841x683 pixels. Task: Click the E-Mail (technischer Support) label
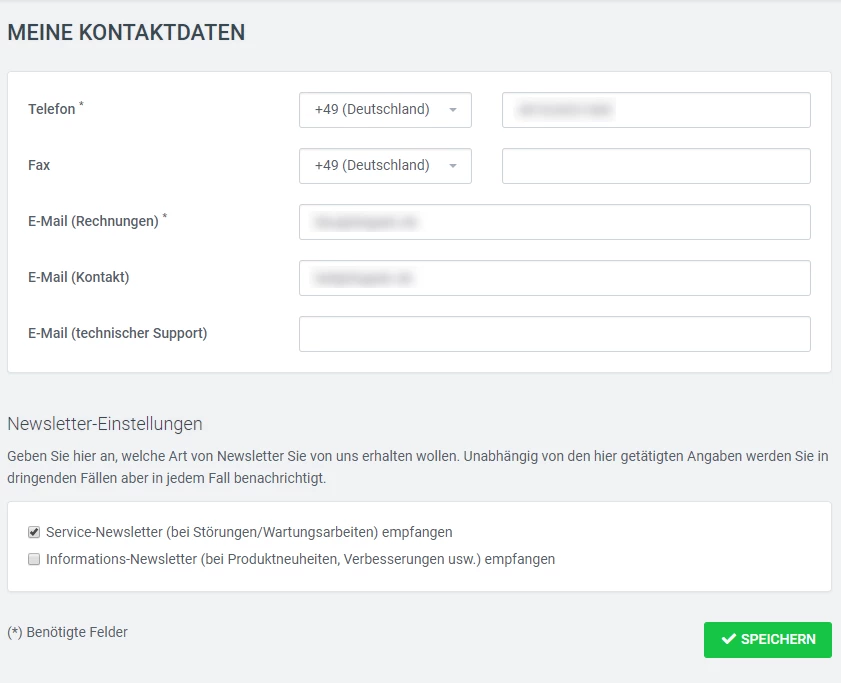click(117, 334)
